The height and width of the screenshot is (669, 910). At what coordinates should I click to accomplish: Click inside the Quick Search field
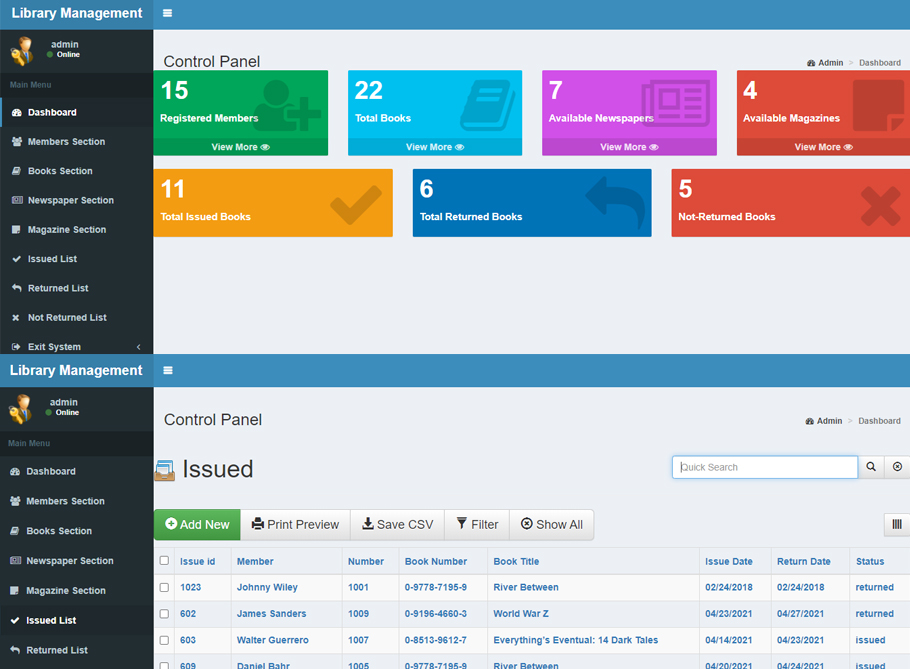(764, 467)
